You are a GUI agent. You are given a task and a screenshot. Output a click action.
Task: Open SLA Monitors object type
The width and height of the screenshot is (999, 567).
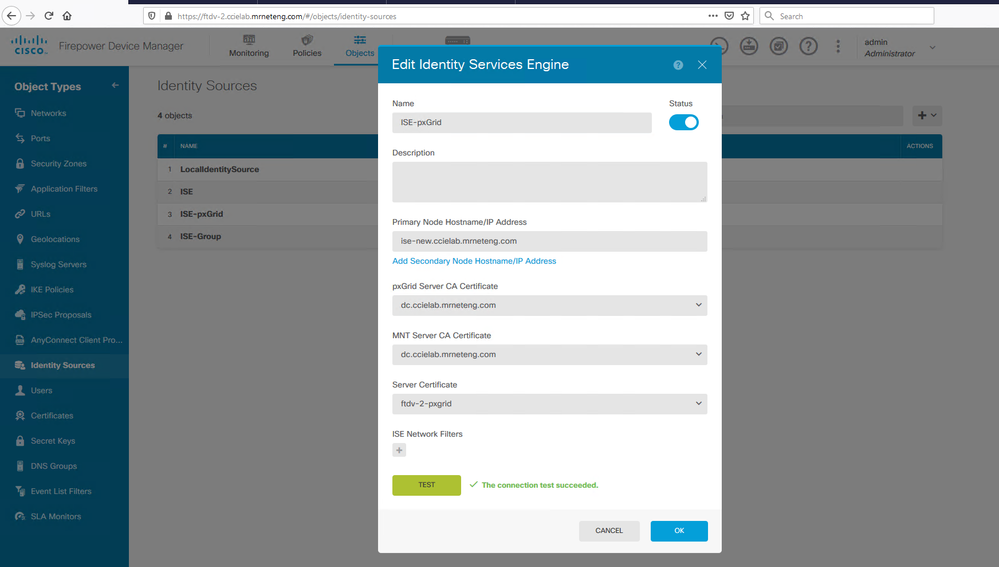tap(55, 517)
